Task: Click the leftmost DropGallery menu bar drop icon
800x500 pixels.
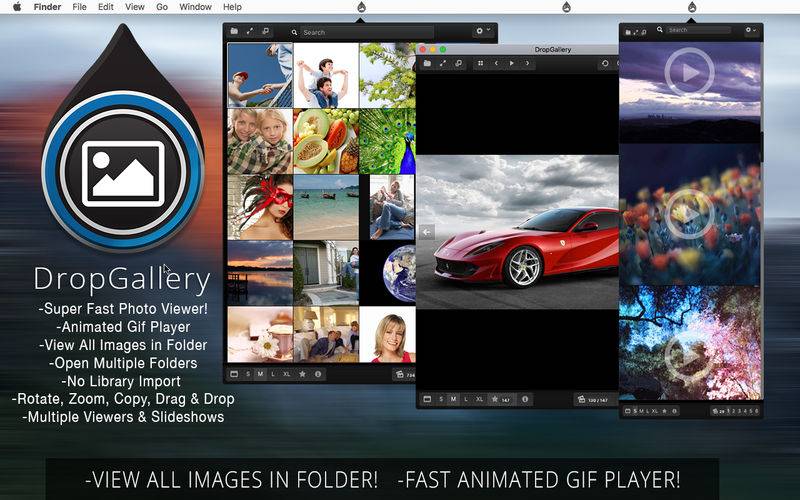Action: 361,7
